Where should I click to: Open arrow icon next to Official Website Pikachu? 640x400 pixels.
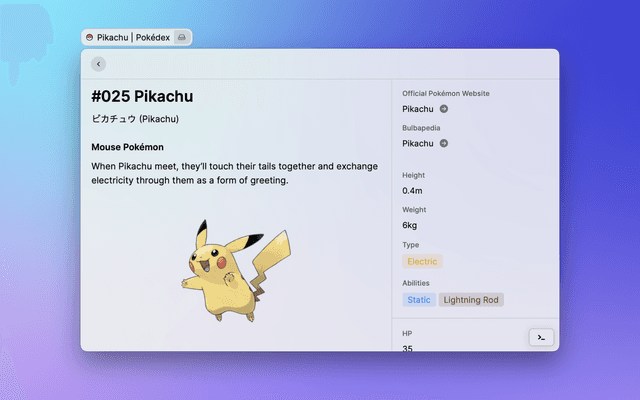click(444, 109)
